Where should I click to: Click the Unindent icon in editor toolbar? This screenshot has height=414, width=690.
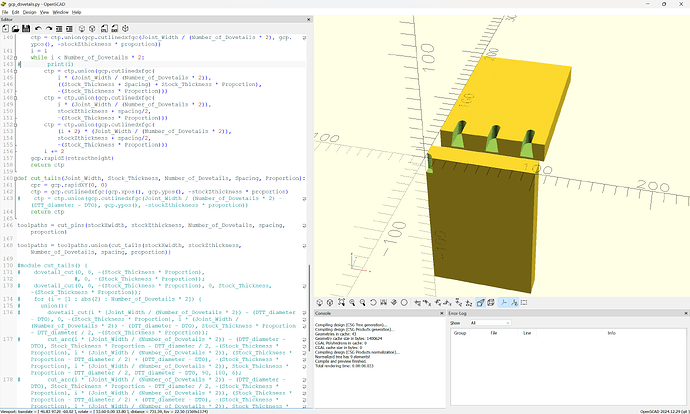pos(59,29)
